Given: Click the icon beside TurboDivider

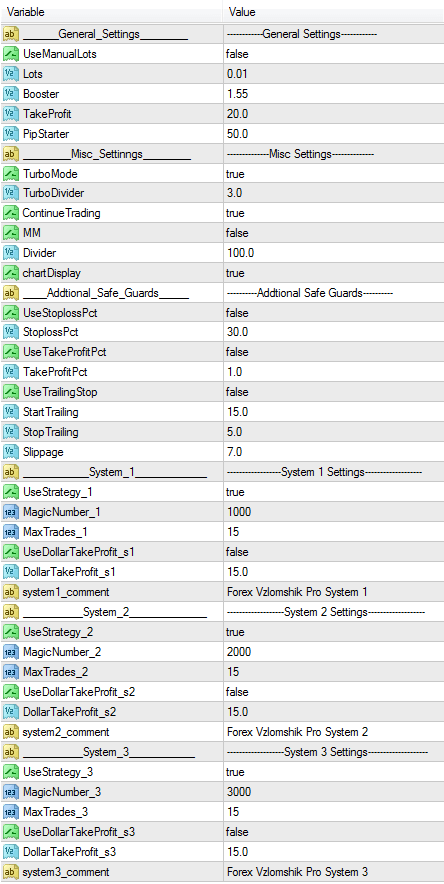Looking at the screenshot, I should 11,193.
